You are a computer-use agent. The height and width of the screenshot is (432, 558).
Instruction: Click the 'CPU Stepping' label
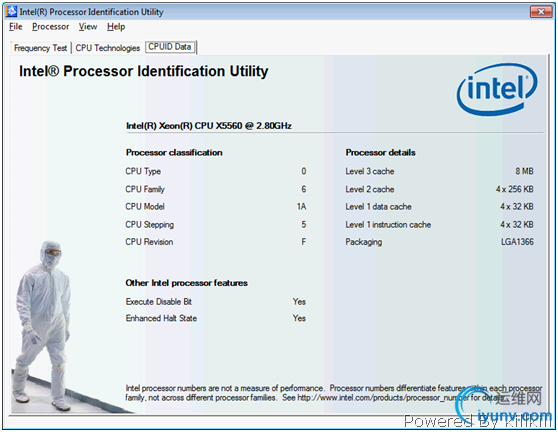point(149,225)
